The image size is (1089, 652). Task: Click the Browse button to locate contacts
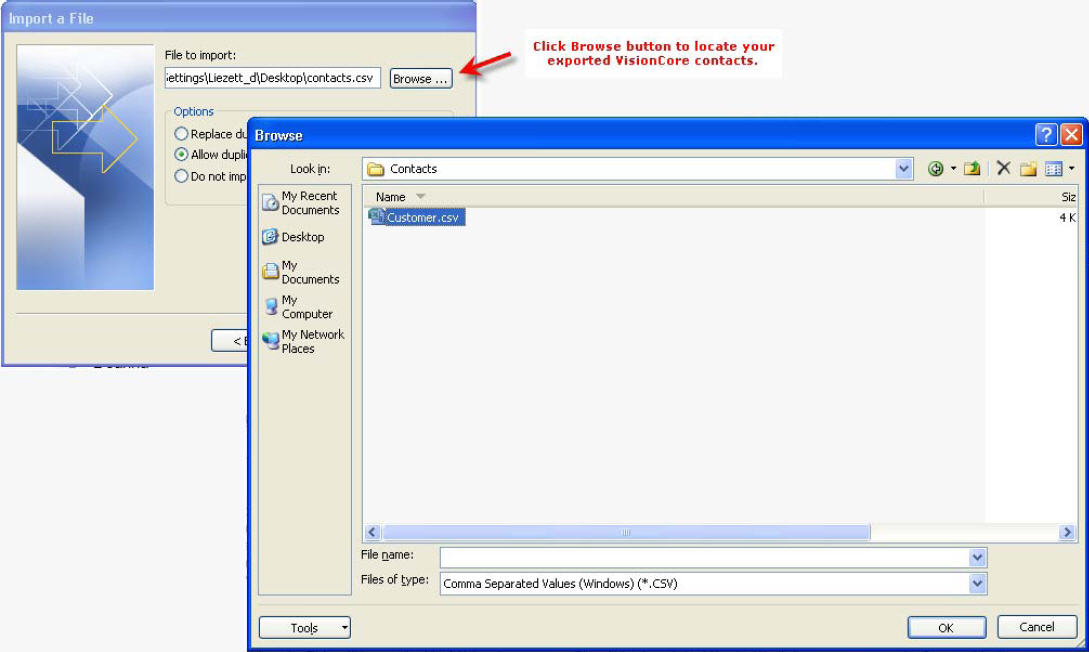420,77
